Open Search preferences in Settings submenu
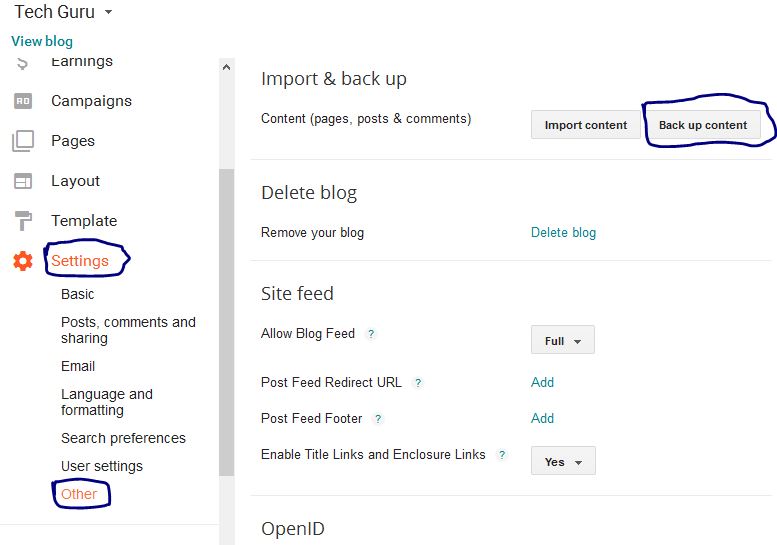Screen dimensions: 777x545 click(x=123, y=438)
